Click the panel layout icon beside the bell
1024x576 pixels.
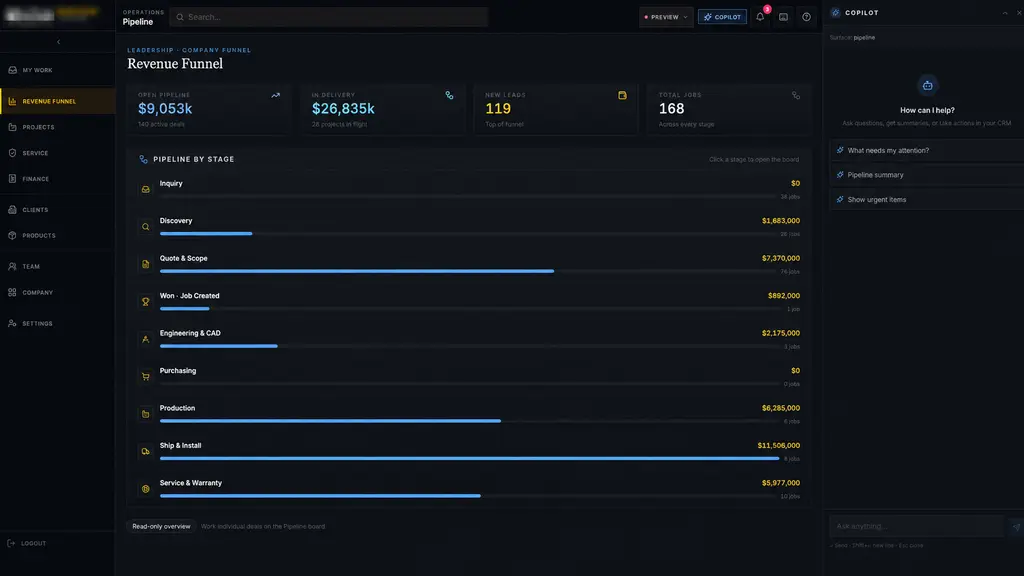(783, 17)
